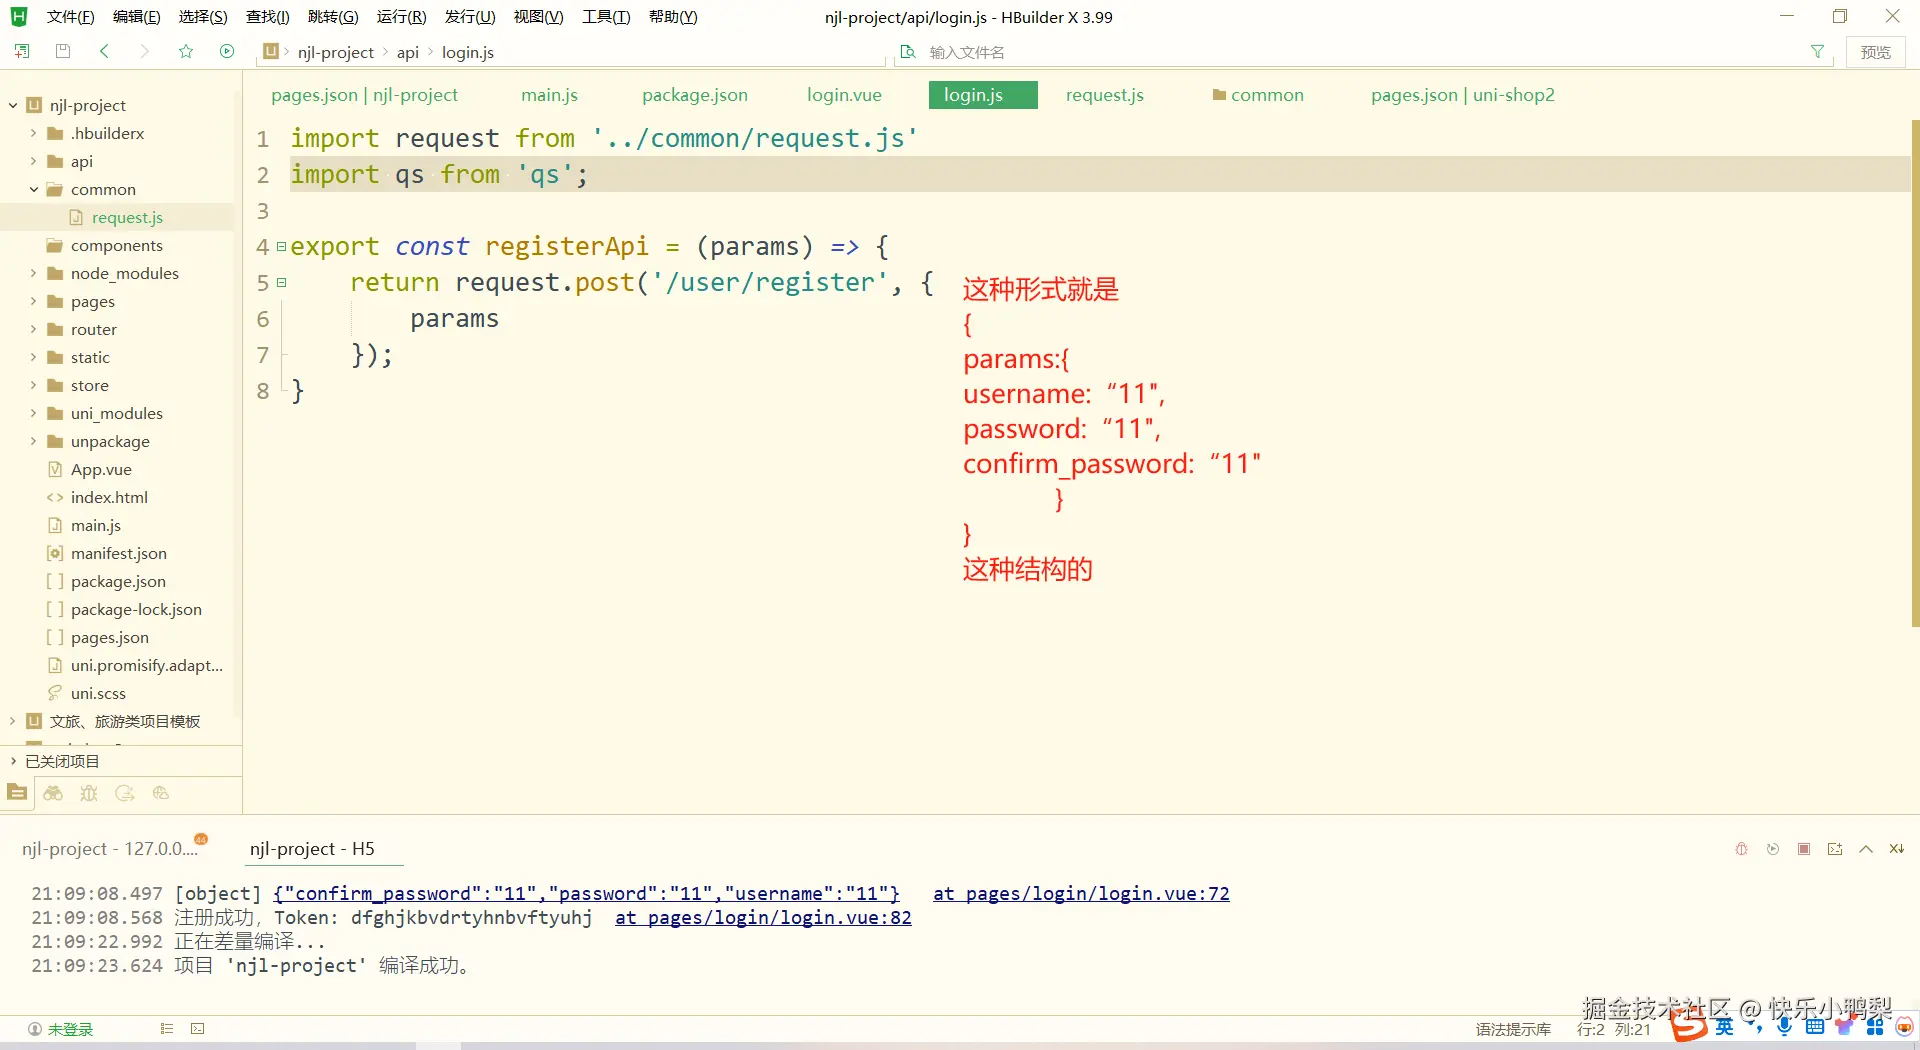1920x1050 pixels.
Task: Switch to the request.js editor tab
Action: tap(1104, 95)
